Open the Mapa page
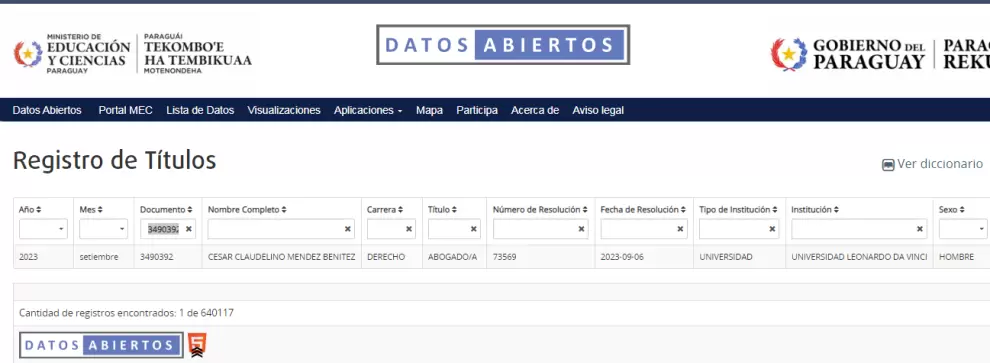Screen dimensions: 990x363 coord(429,110)
